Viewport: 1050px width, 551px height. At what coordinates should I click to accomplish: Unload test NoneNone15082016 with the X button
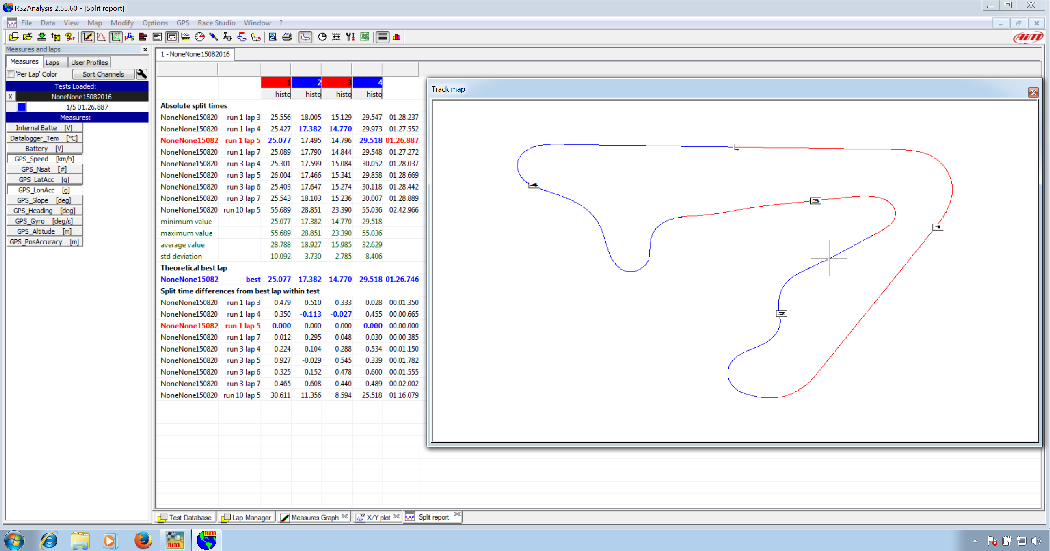pos(11,96)
